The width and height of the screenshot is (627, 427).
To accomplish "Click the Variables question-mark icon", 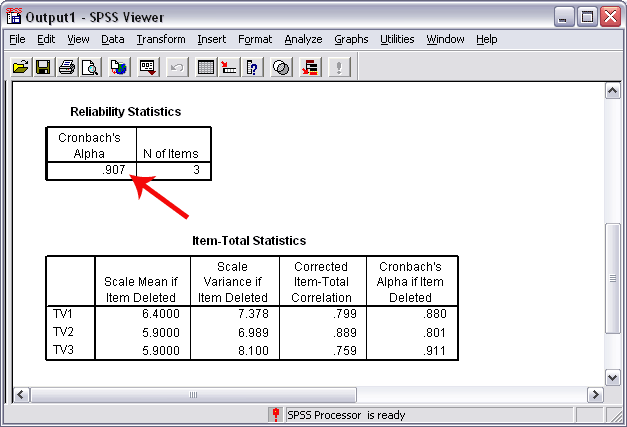I will tap(252, 67).
